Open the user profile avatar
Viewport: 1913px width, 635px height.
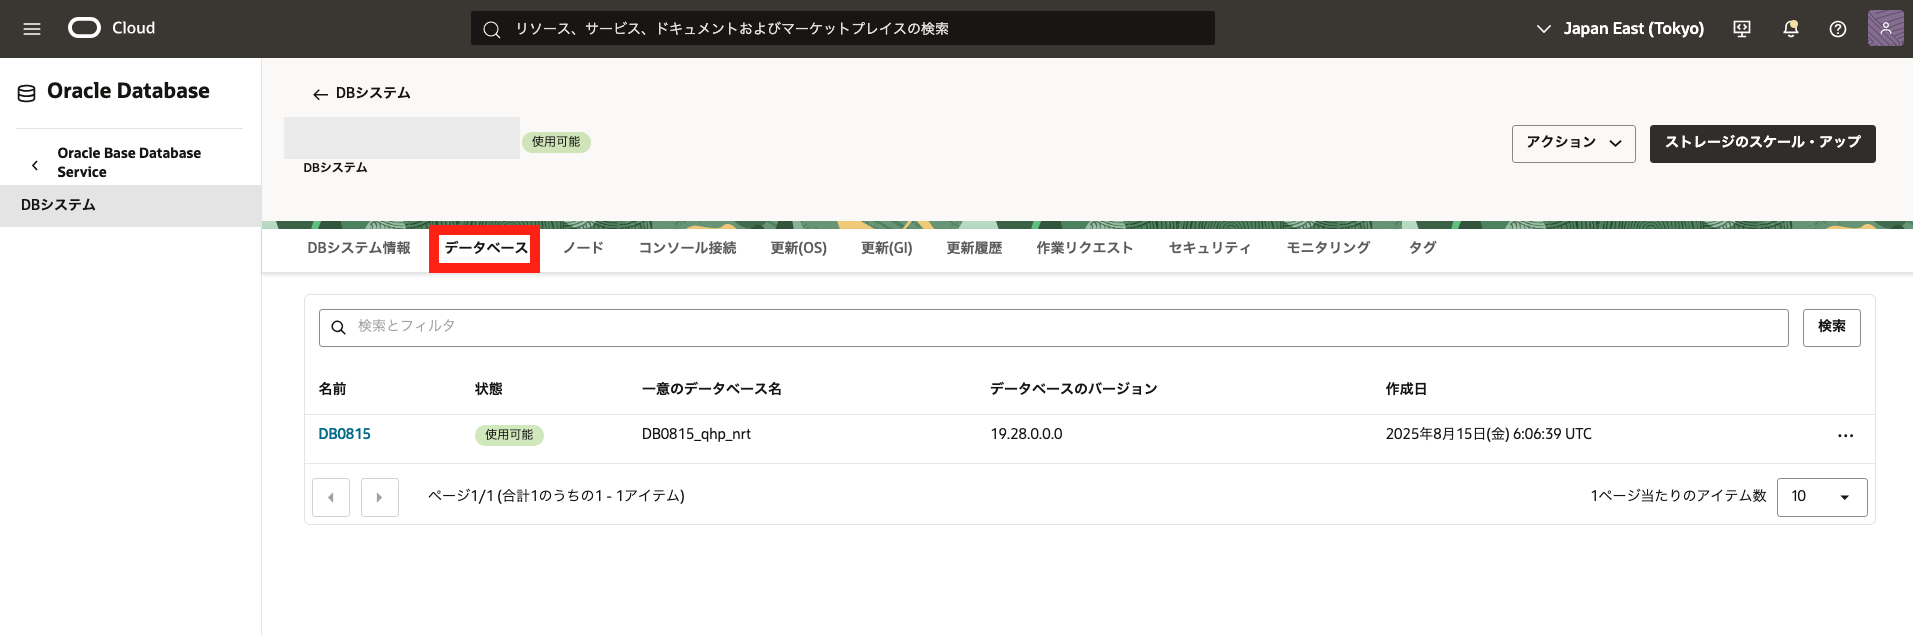pos(1885,28)
